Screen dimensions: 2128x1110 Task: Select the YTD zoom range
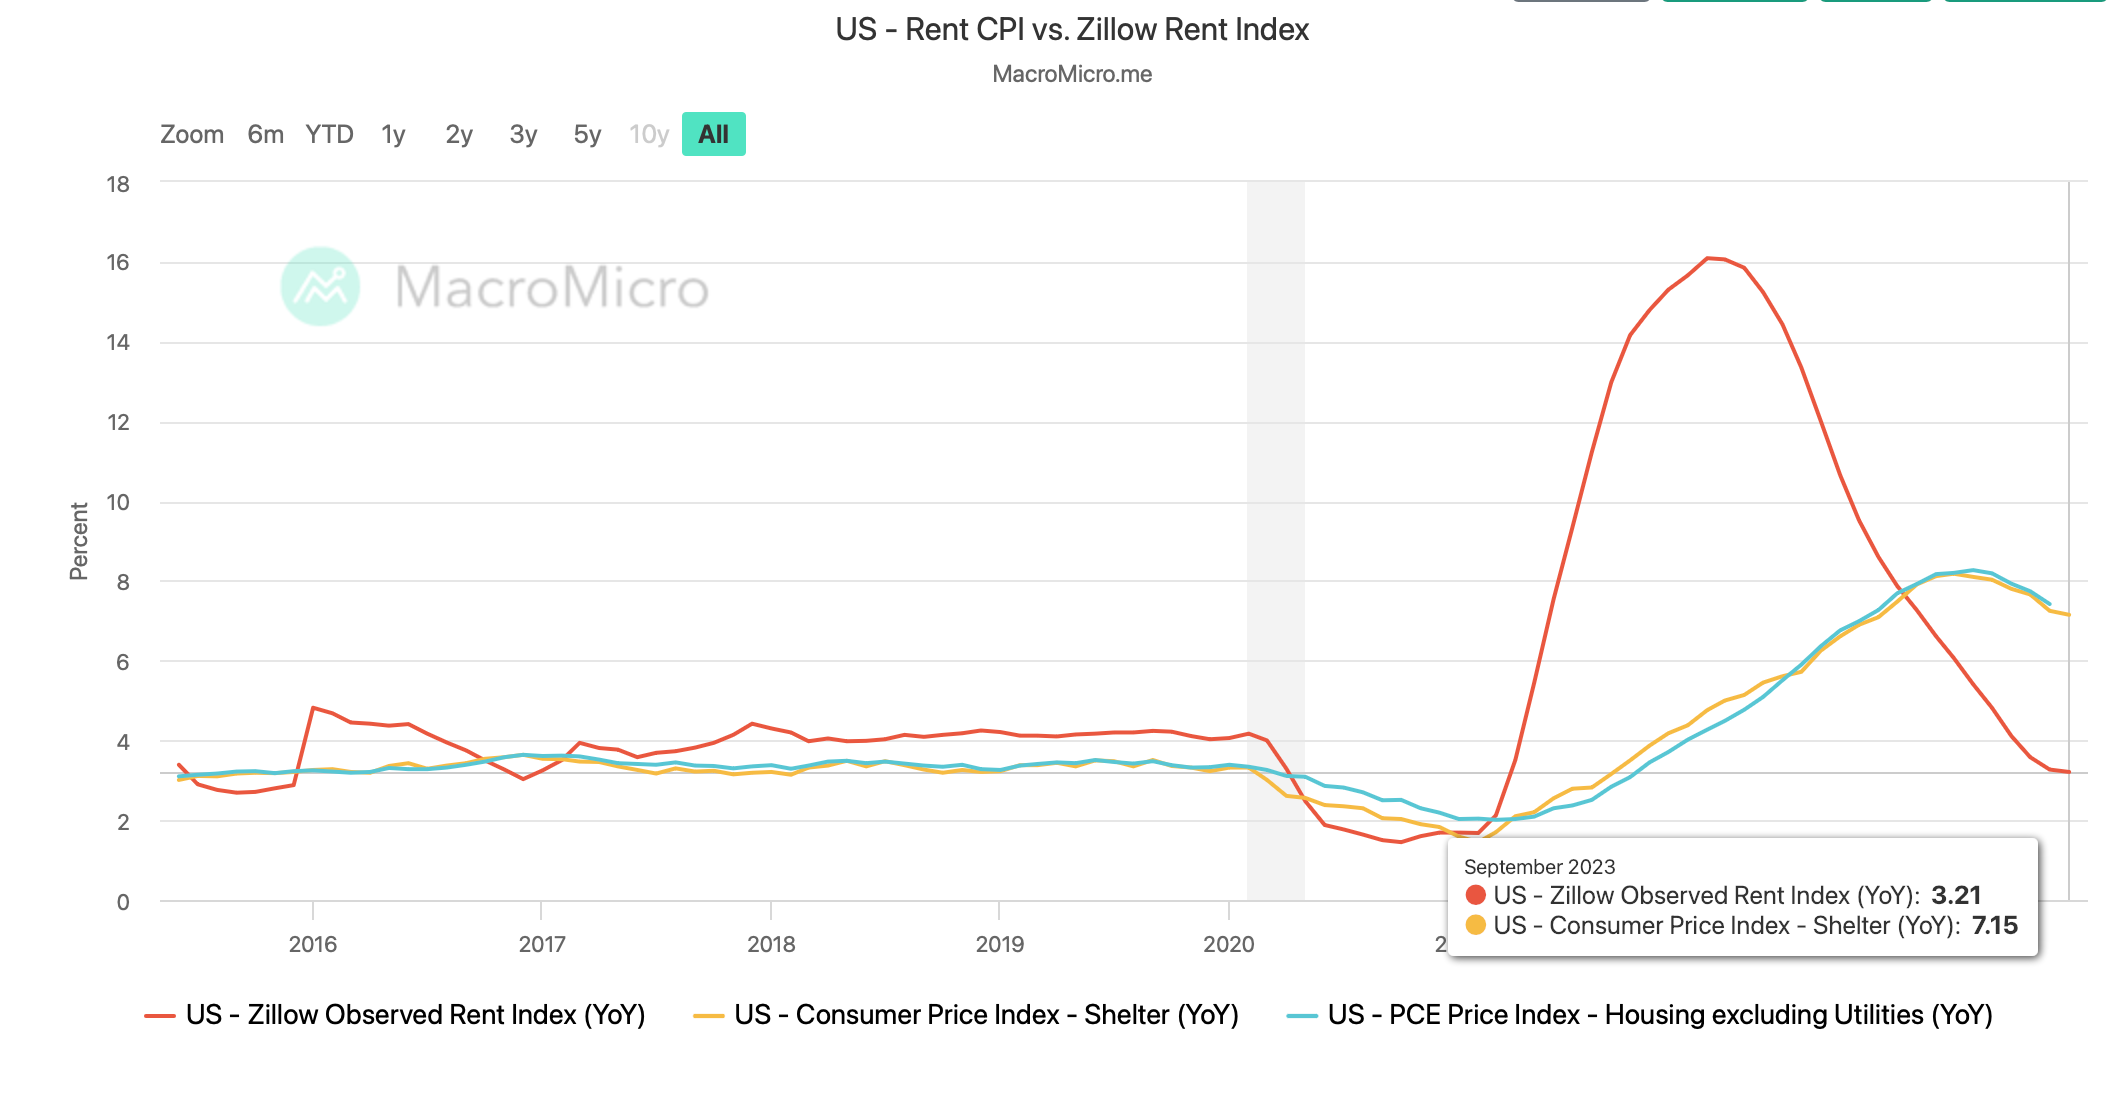tap(329, 134)
